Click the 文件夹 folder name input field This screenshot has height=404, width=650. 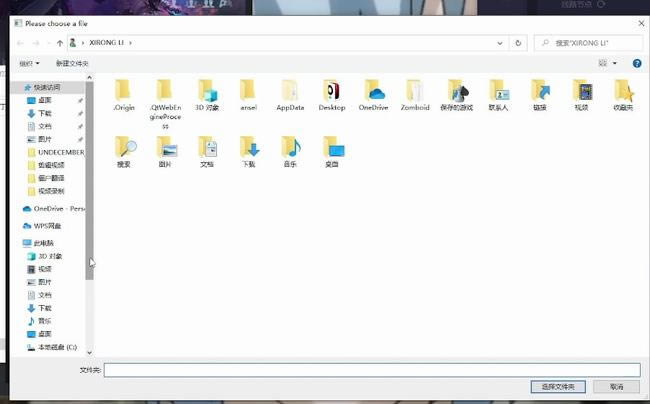pos(370,369)
